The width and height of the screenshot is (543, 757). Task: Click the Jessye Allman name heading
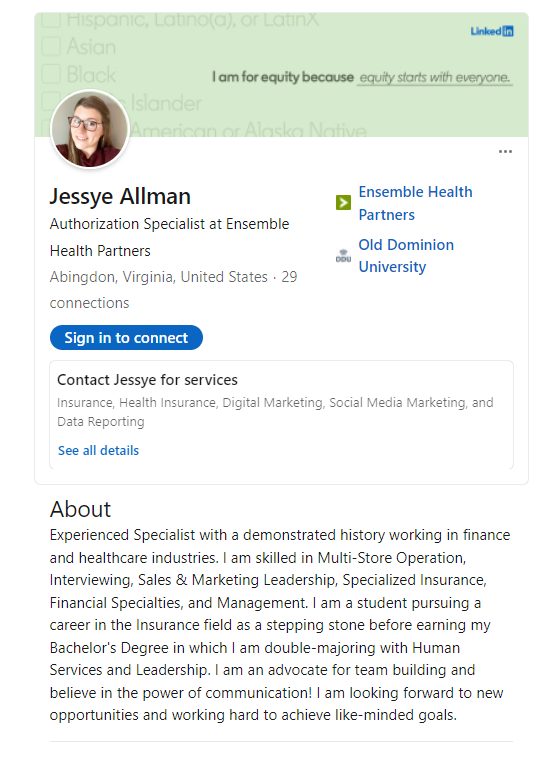120,196
